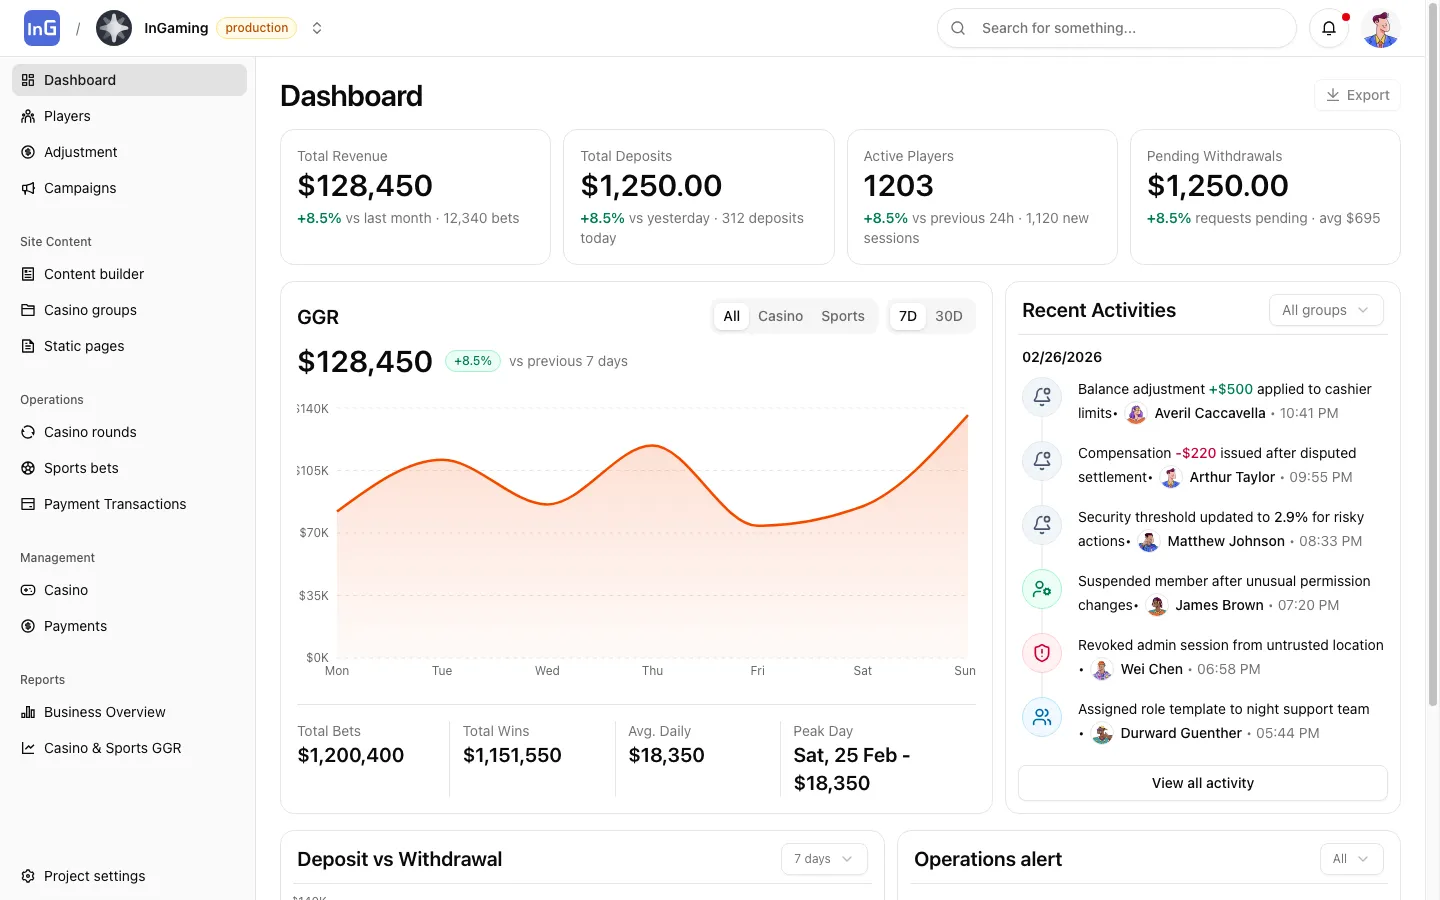Open the All groups dropdown in Recent Activities
This screenshot has width=1440, height=900.
pyautogui.click(x=1325, y=310)
